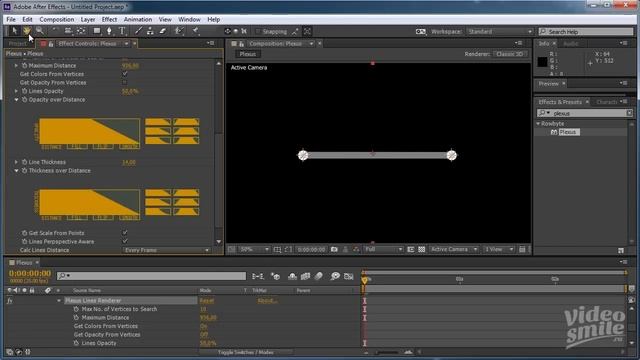Click the Renderer Classic 3D button
Viewport: 640px width, 360px height.
point(510,54)
